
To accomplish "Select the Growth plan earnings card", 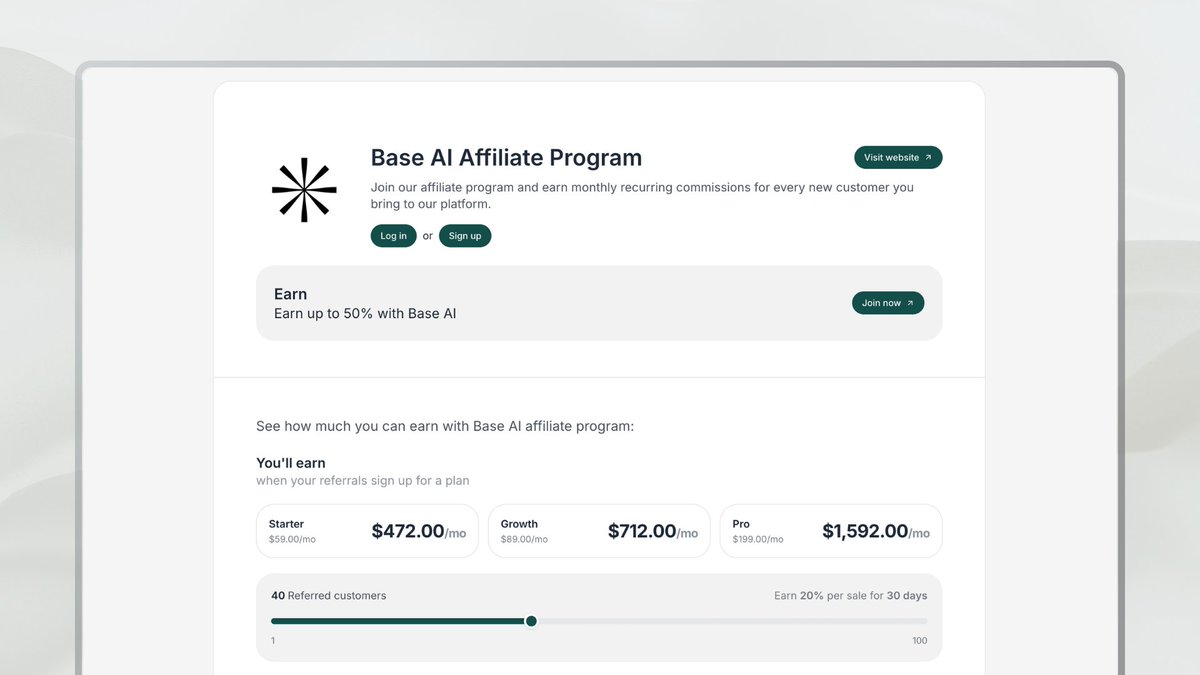I will coord(599,531).
